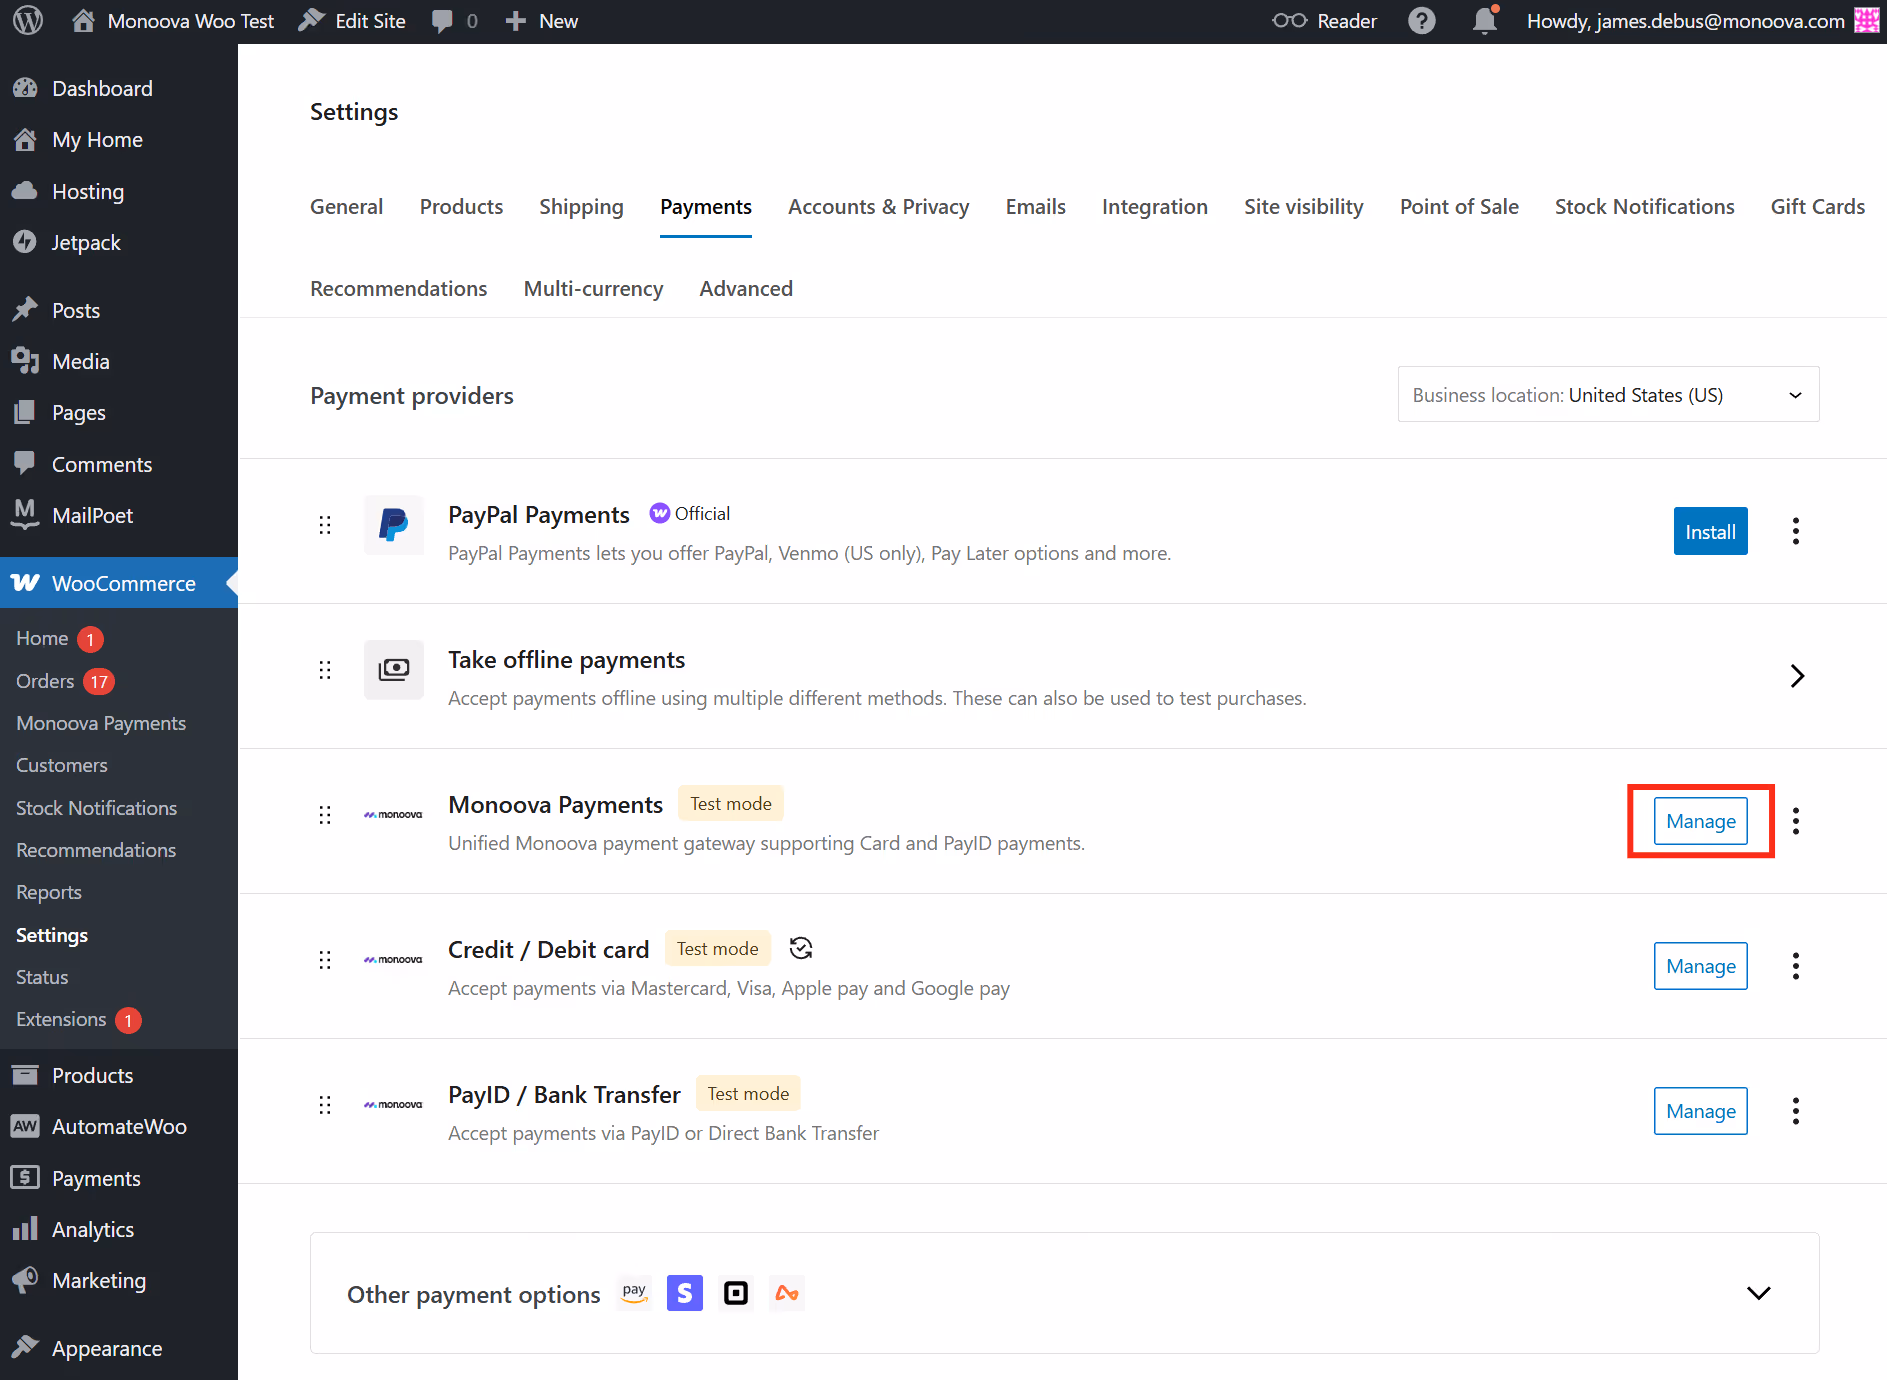Open the Business location dropdown
The height and width of the screenshot is (1380, 1887).
click(1608, 395)
